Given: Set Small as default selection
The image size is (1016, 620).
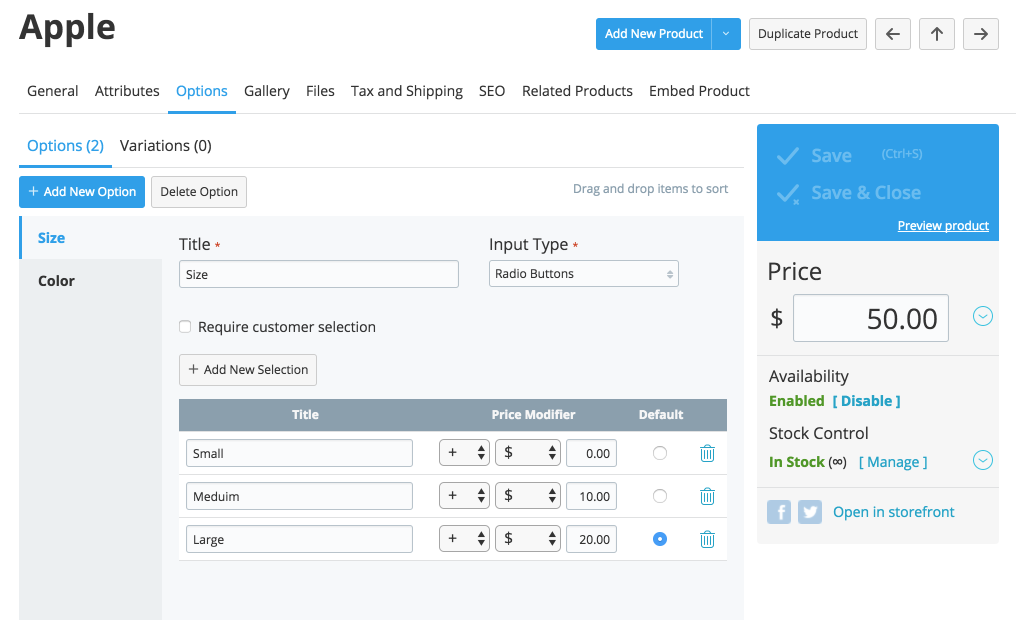Looking at the screenshot, I should pyautogui.click(x=660, y=453).
